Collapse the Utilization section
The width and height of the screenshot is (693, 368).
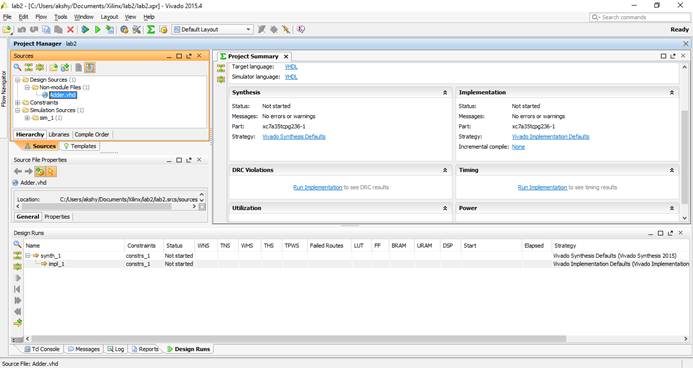click(x=445, y=209)
